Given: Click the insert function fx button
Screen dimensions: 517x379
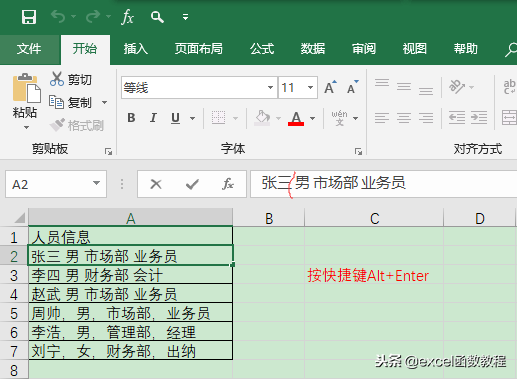Looking at the screenshot, I should point(228,184).
